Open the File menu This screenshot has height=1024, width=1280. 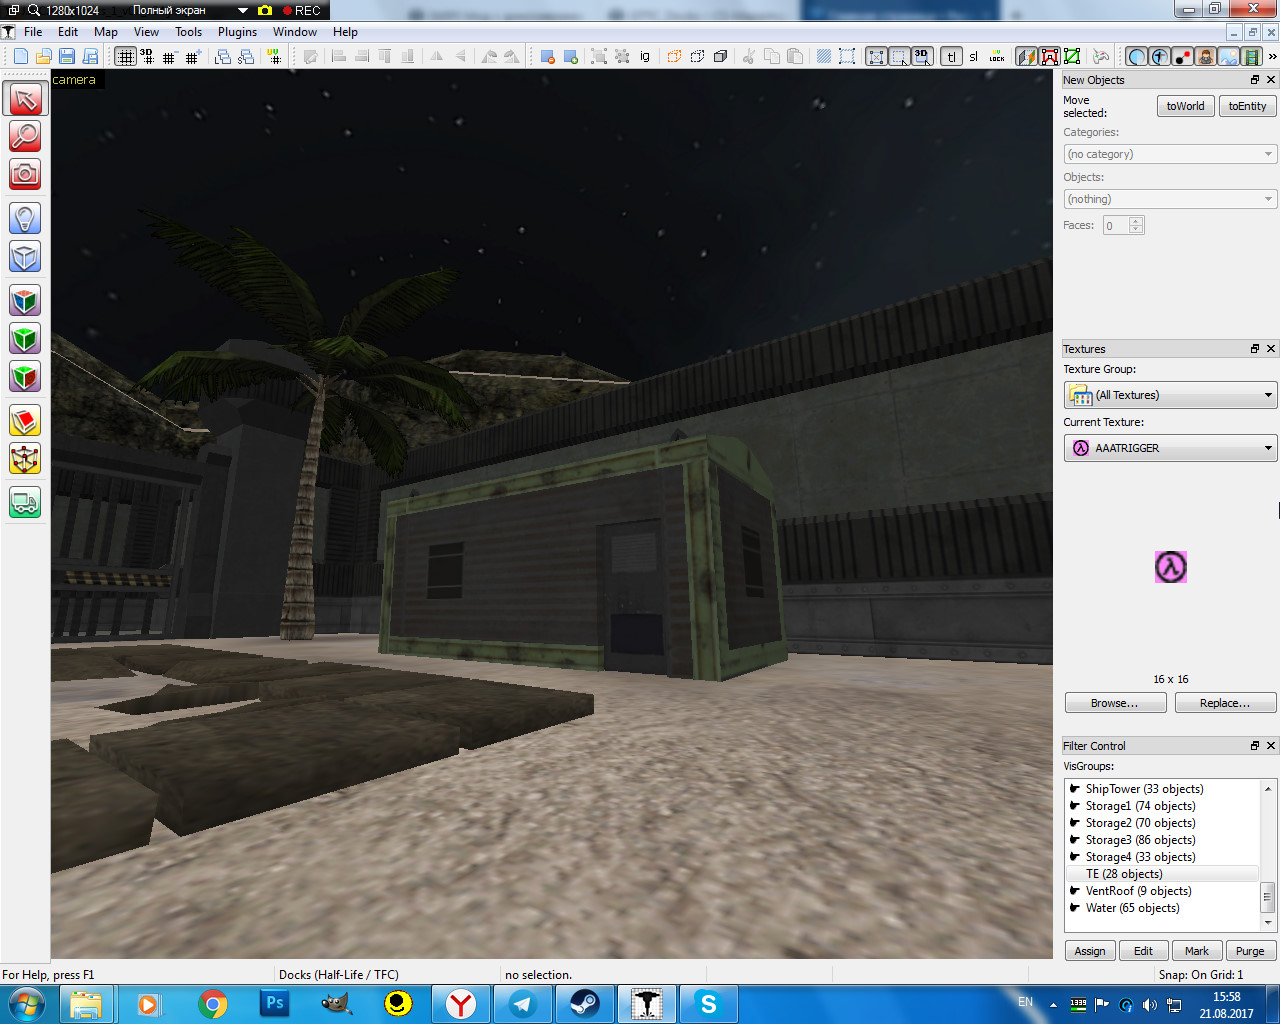(x=33, y=32)
